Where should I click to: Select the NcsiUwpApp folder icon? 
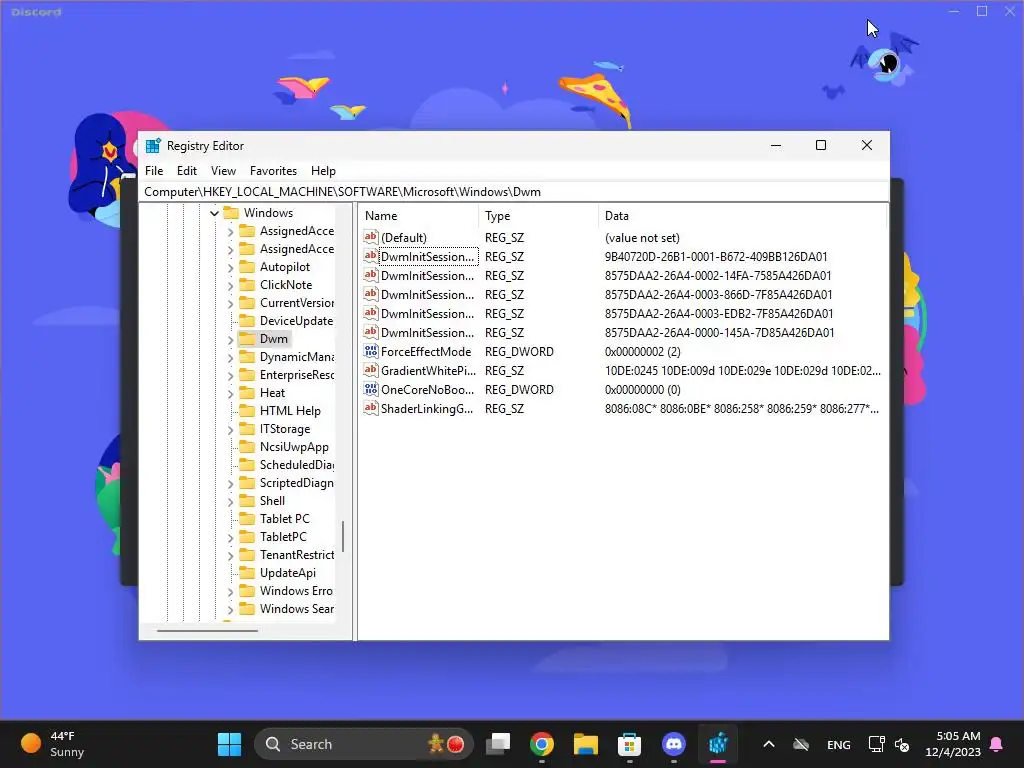tap(247, 447)
